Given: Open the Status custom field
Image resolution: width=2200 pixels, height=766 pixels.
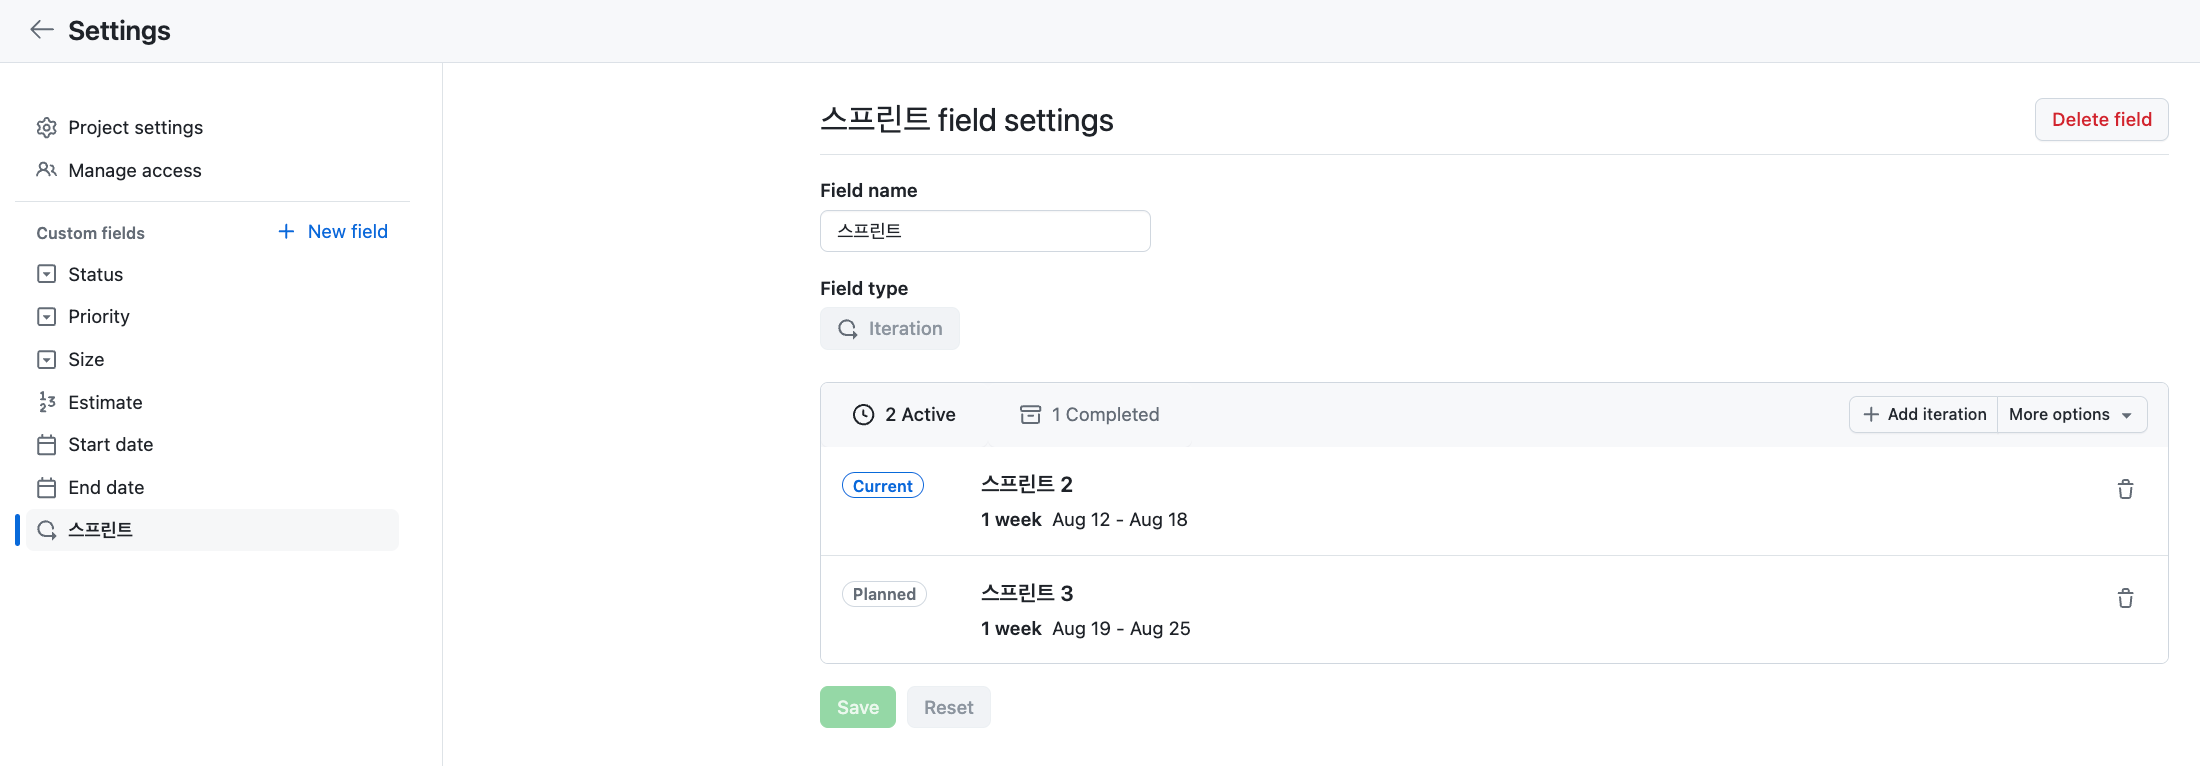Looking at the screenshot, I should [95, 274].
